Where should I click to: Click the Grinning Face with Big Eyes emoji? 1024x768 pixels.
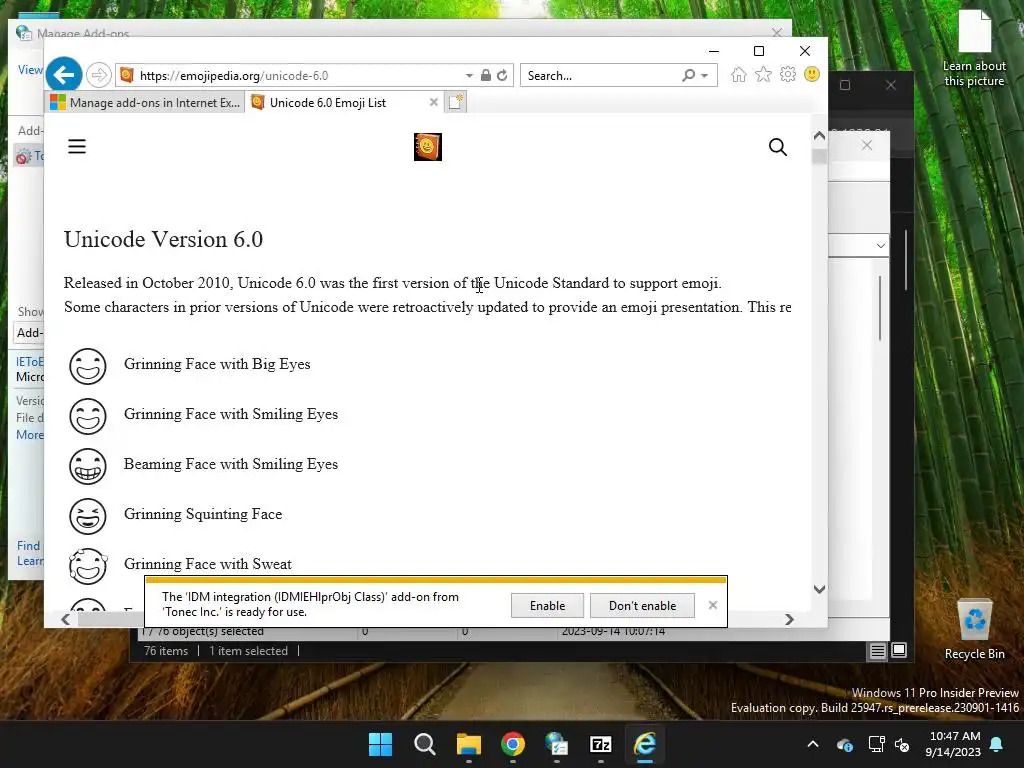pos(88,365)
